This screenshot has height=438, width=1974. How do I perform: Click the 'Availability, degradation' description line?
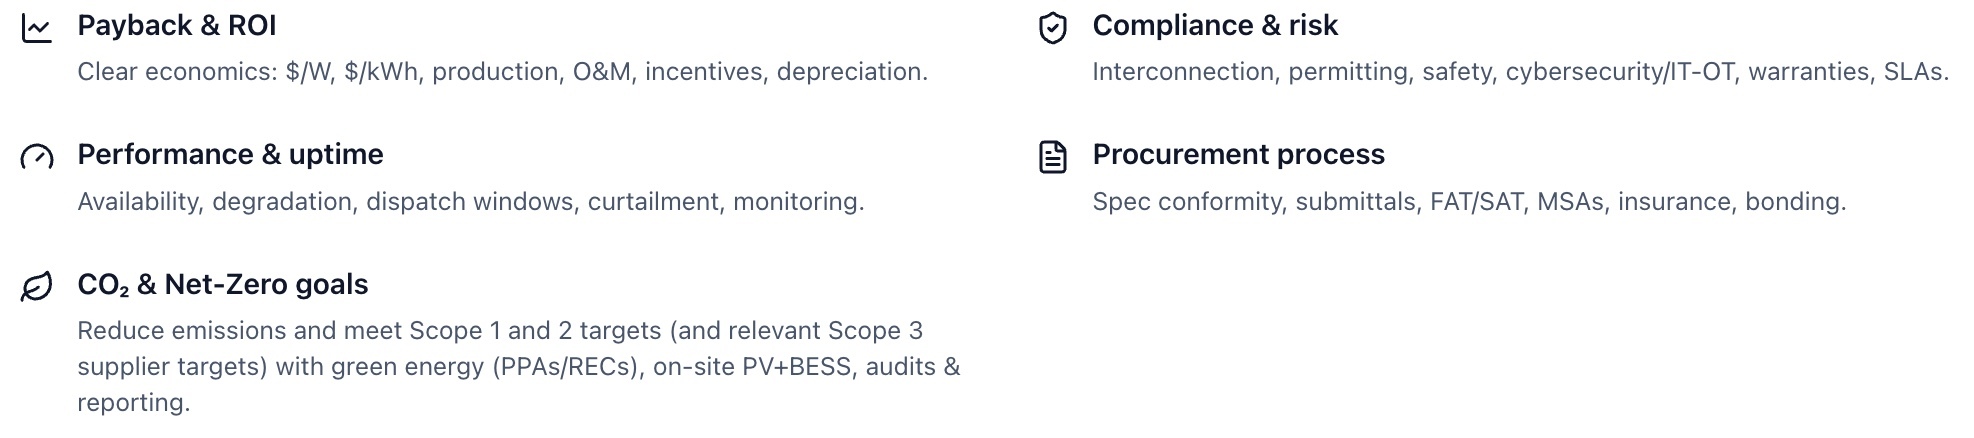470,202
